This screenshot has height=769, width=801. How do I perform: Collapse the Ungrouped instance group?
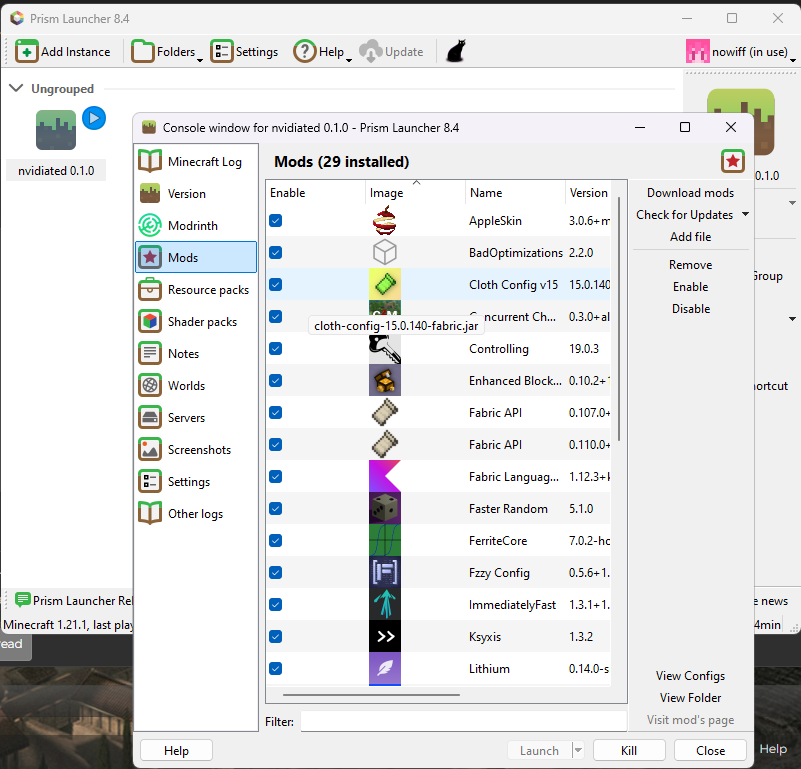16,89
